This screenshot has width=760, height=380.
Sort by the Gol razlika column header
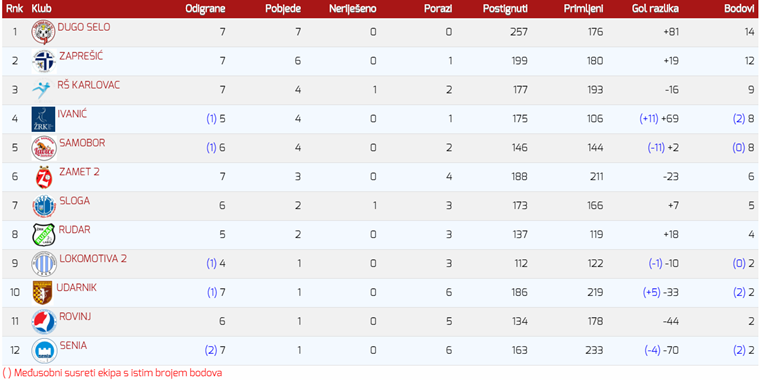click(x=655, y=9)
